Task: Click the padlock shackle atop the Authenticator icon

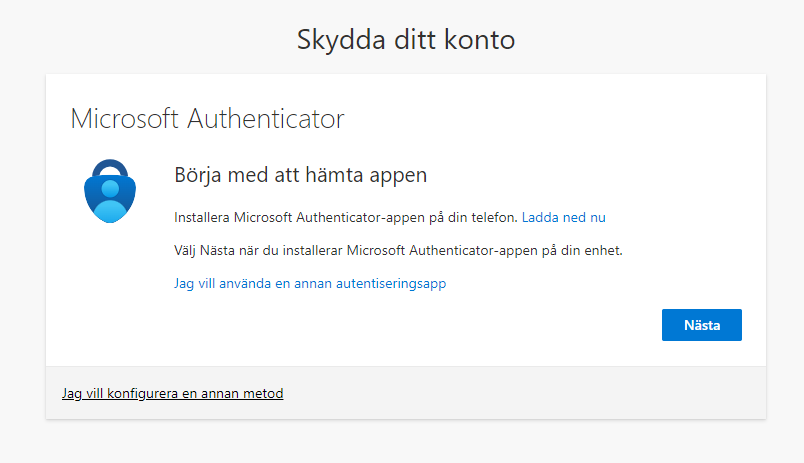Action: click(108, 167)
